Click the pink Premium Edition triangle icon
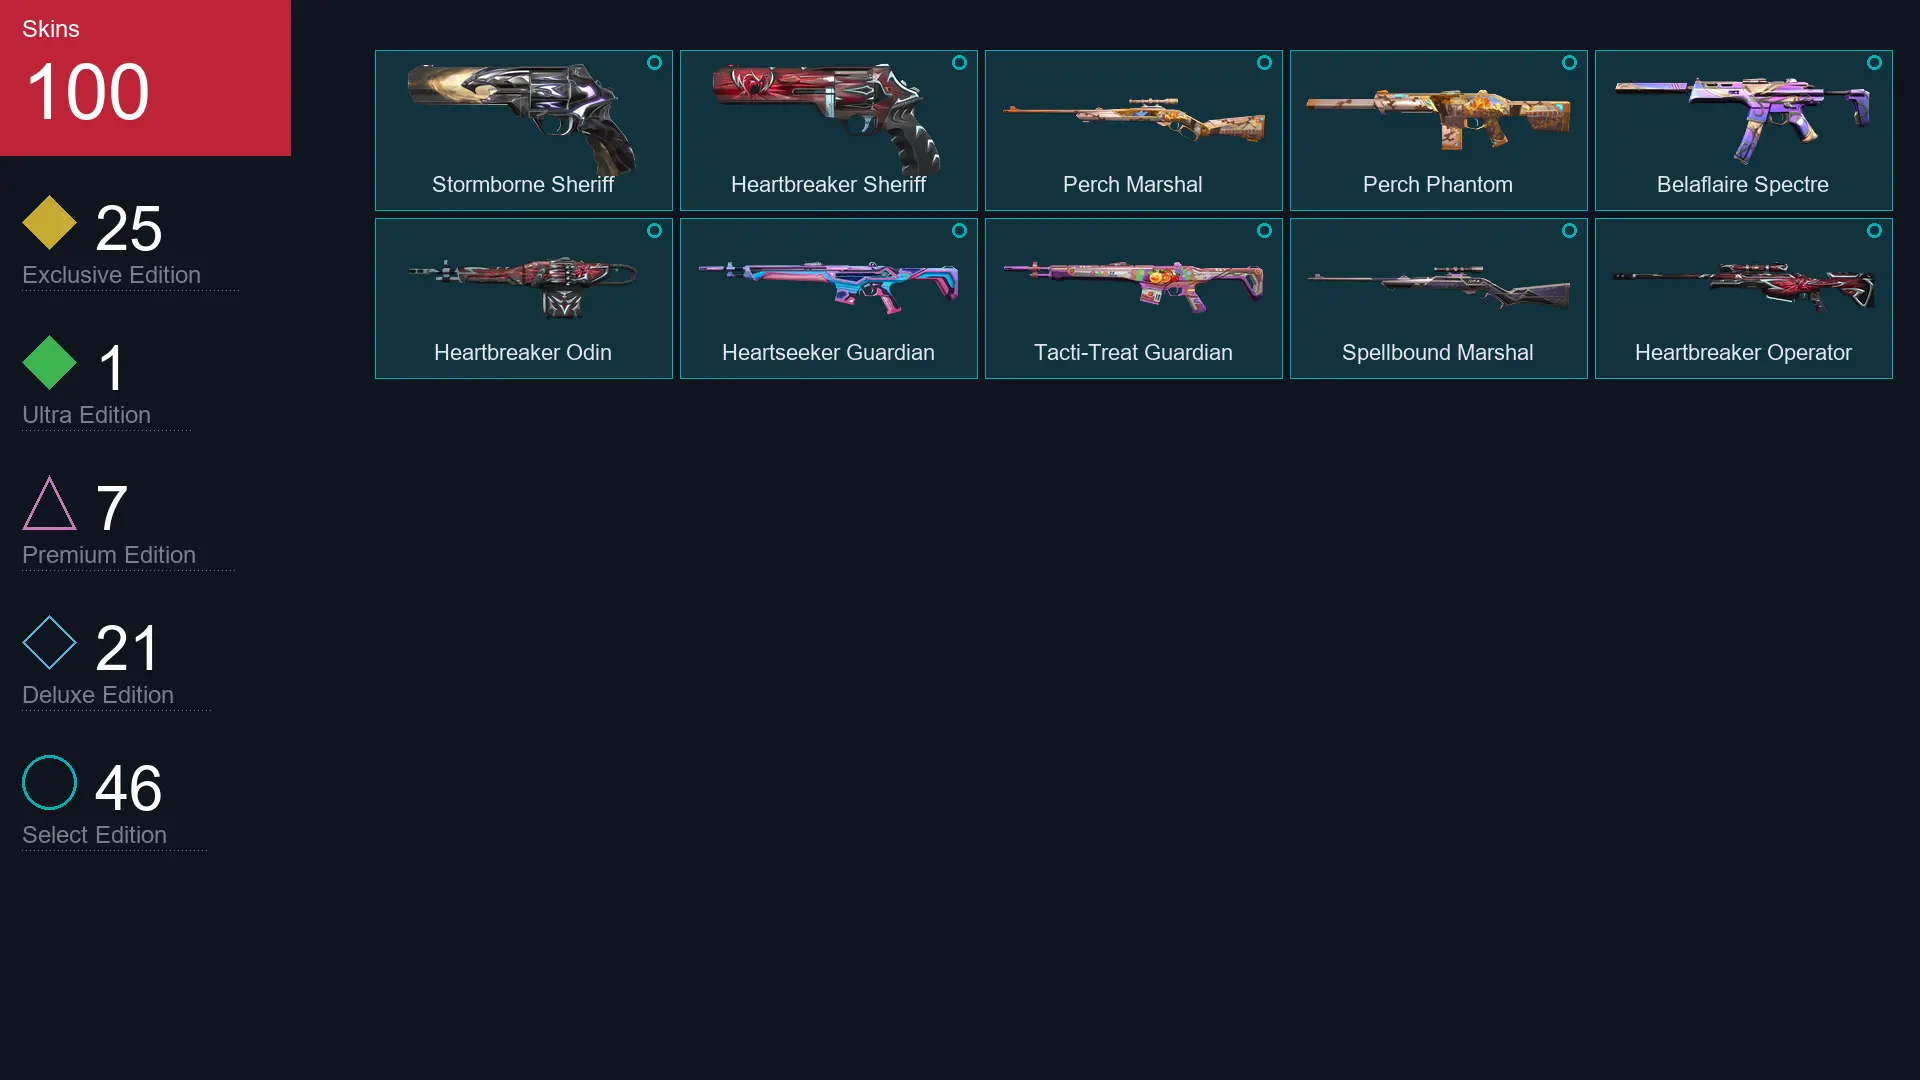Image resolution: width=1920 pixels, height=1080 pixels. pos(49,503)
